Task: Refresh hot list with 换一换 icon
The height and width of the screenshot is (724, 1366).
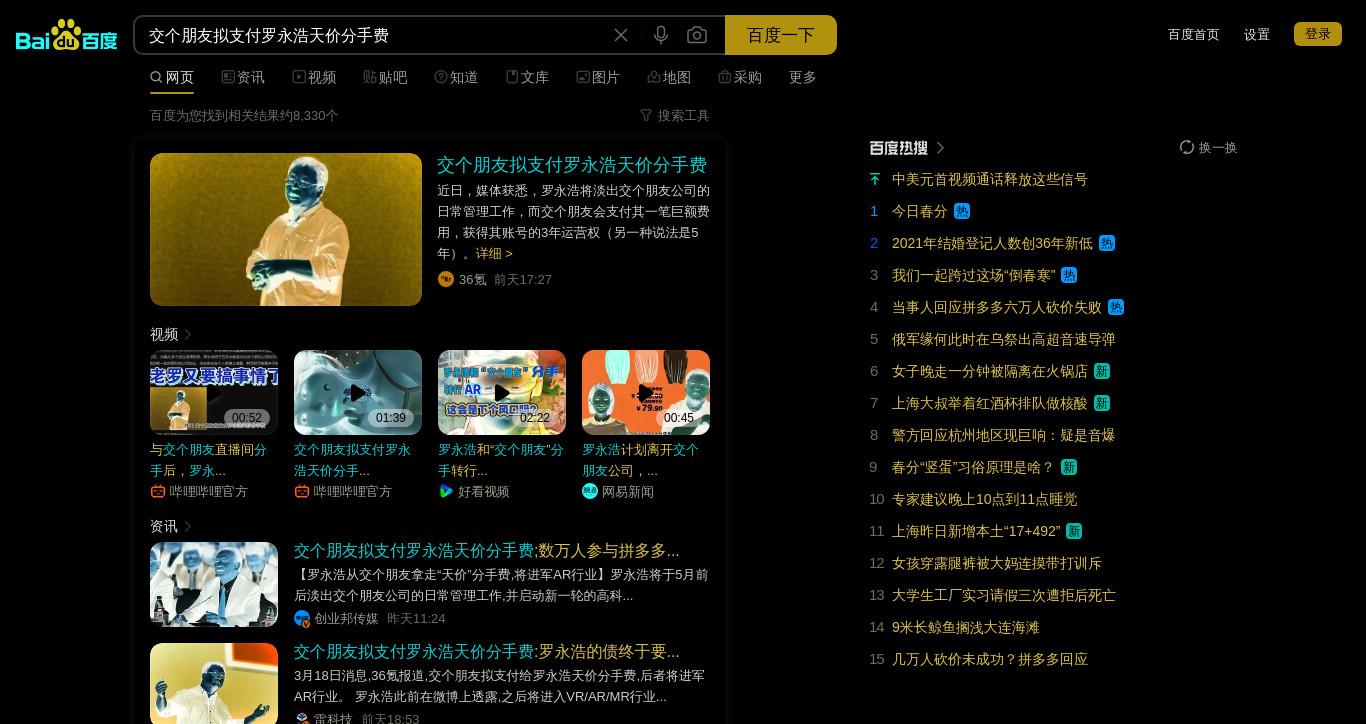Action: pyautogui.click(x=1187, y=147)
